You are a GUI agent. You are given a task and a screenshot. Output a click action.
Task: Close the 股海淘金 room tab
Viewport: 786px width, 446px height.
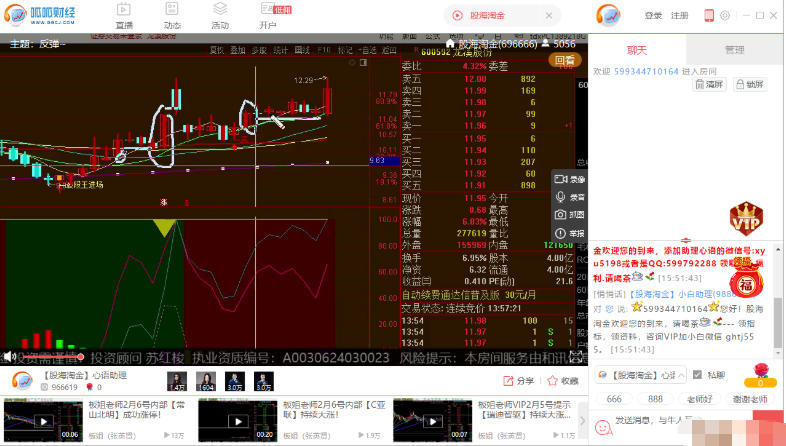pyautogui.click(x=549, y=16)
